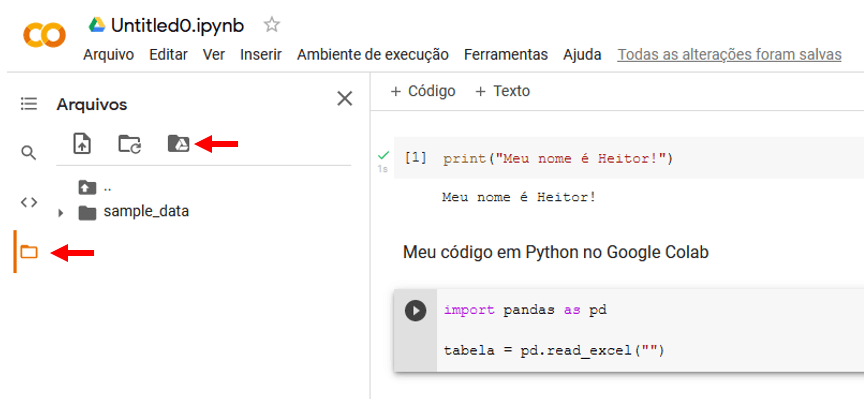Click the green checkmark execution status
The image size is (864, 399).
pyautogui.click(x=384, y=156)
